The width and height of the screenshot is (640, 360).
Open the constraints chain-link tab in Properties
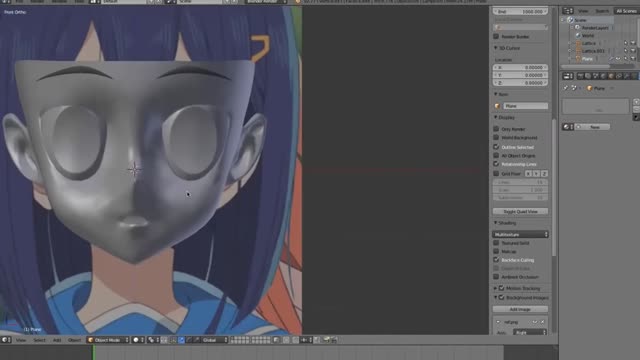[x=619, y=76]
